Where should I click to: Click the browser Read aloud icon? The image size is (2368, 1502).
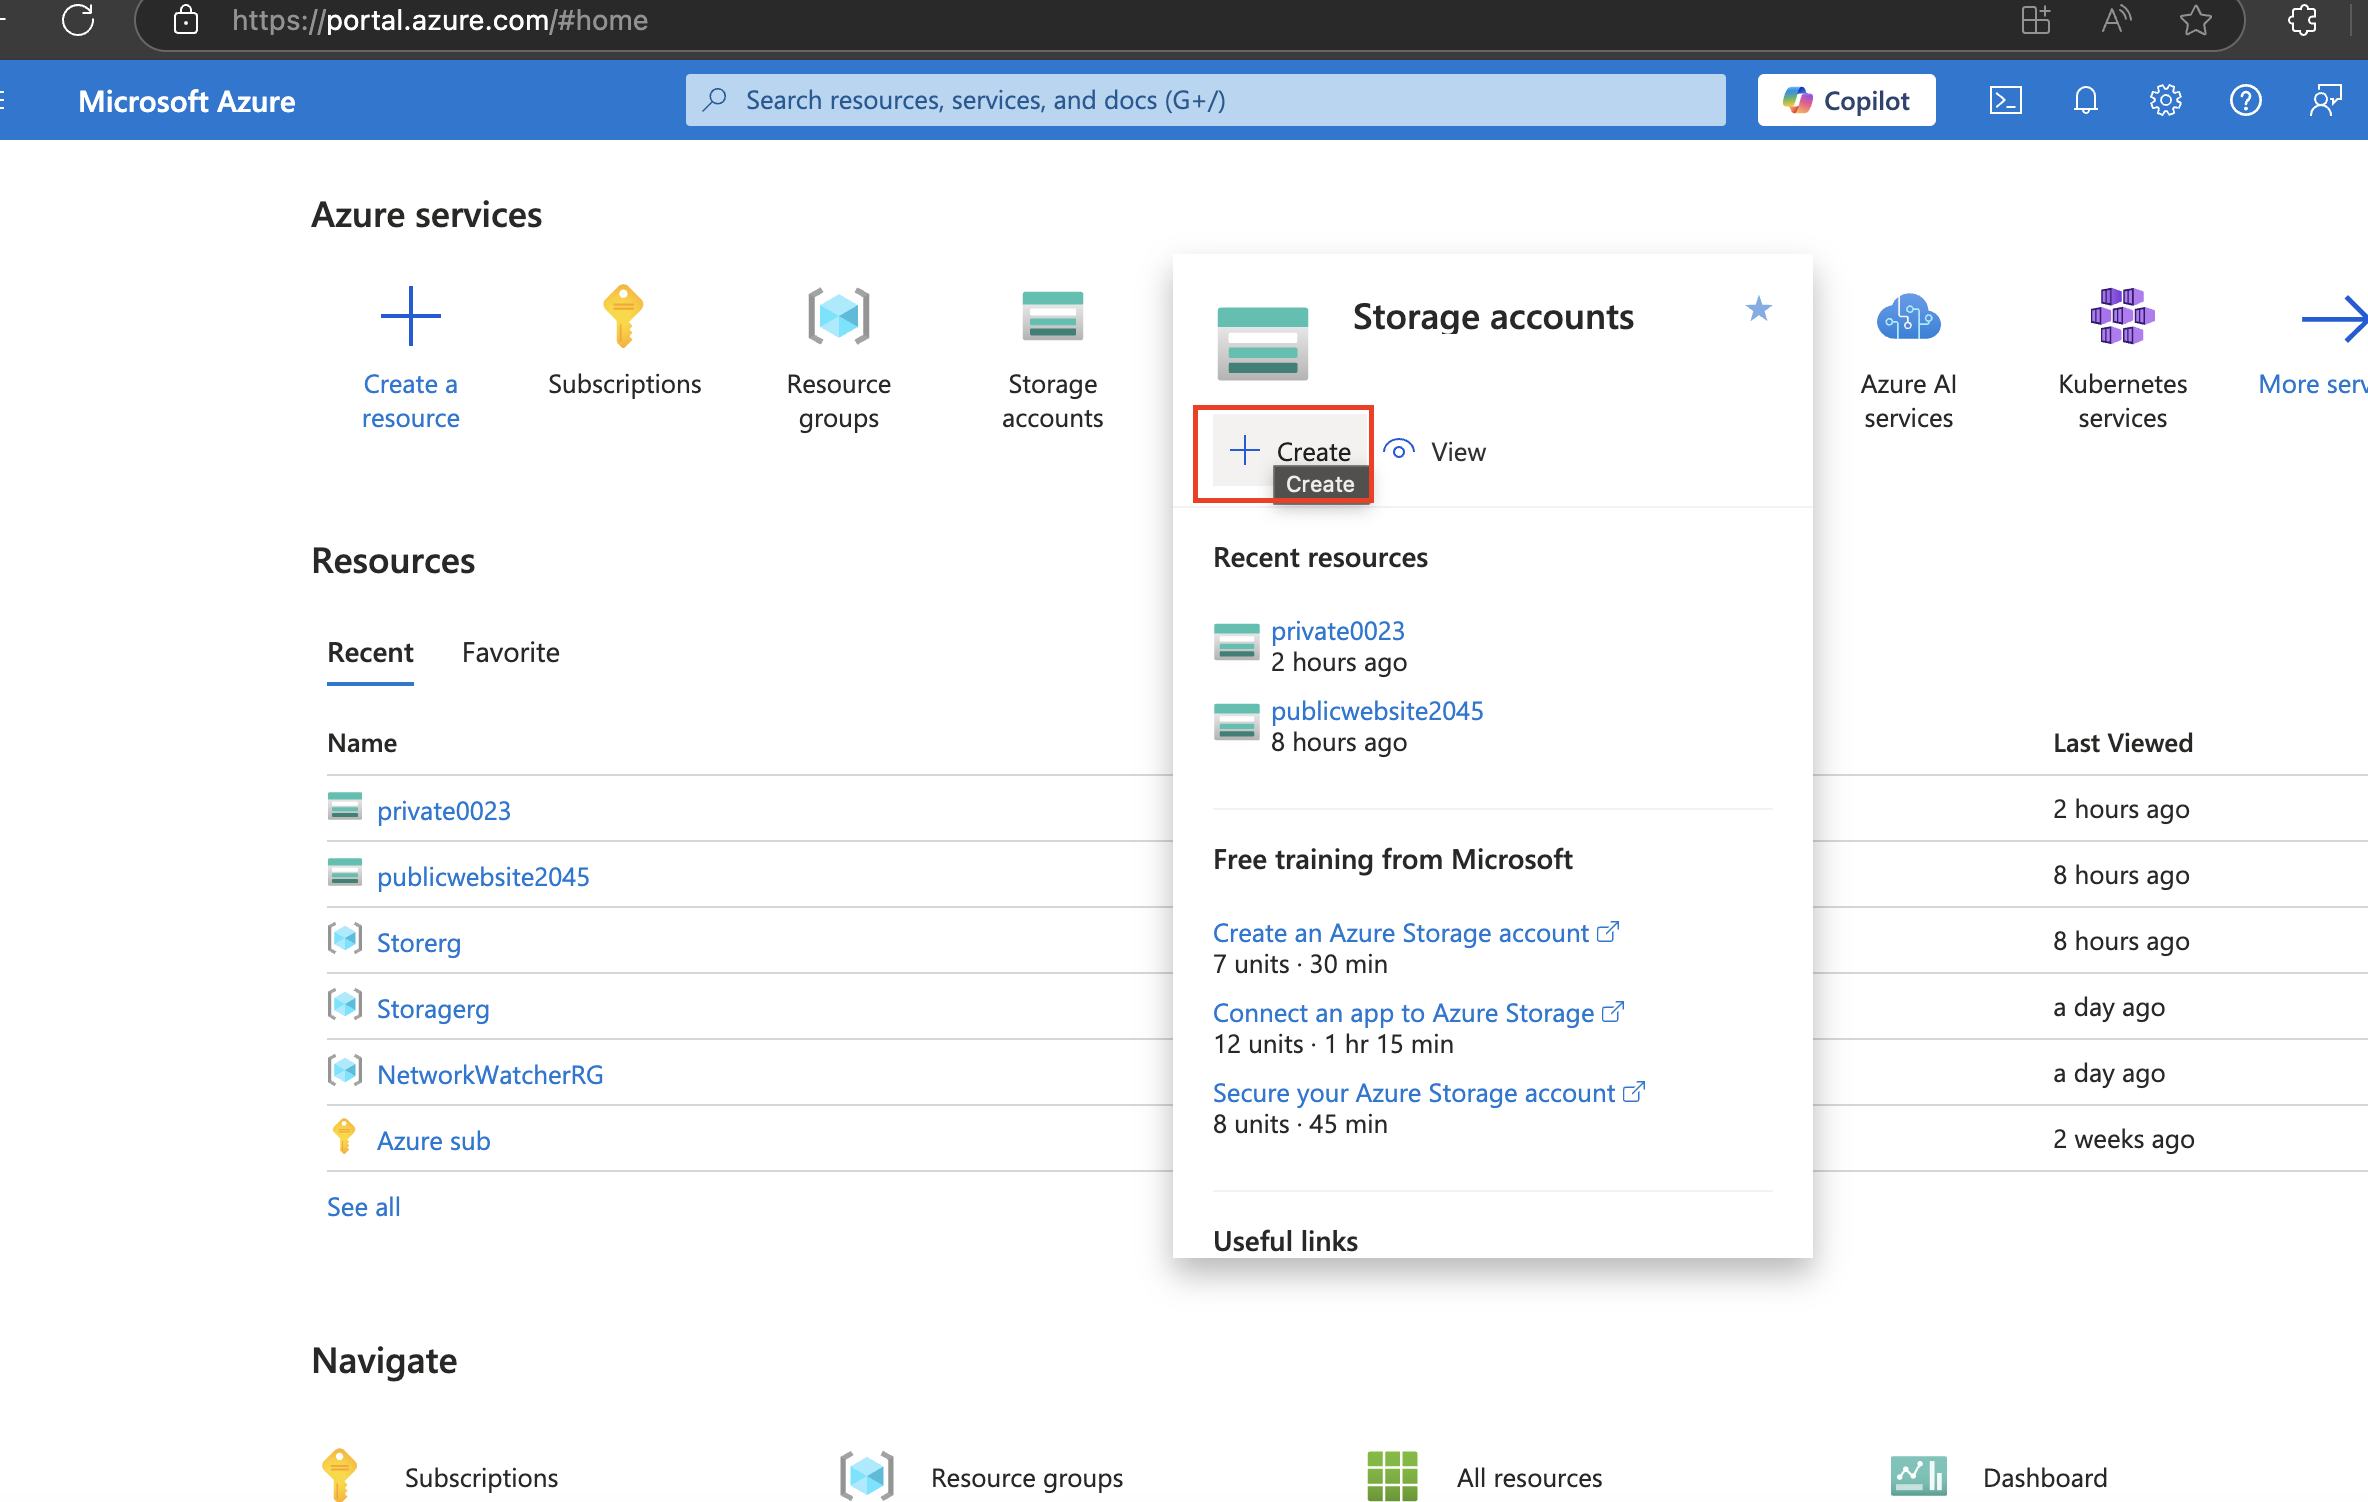click(x=2115, y=20)
